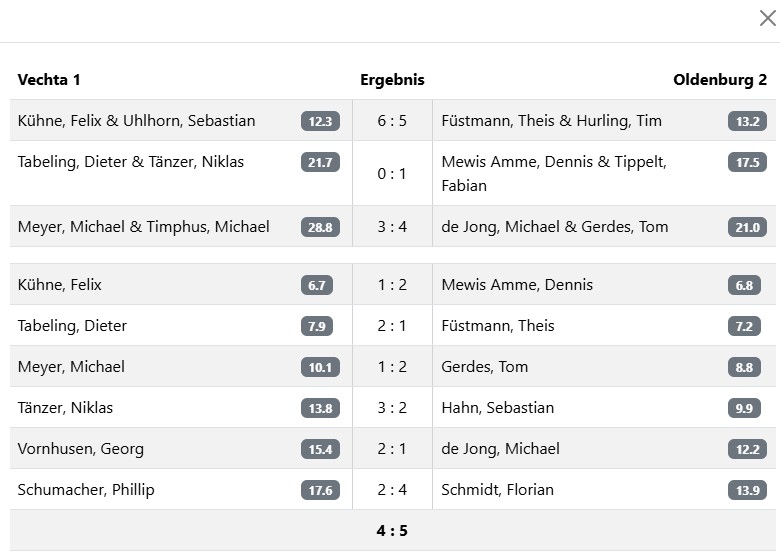Click the 2 : 4 singles result
This screenshot has width=780, height=558.
(392, 490)
